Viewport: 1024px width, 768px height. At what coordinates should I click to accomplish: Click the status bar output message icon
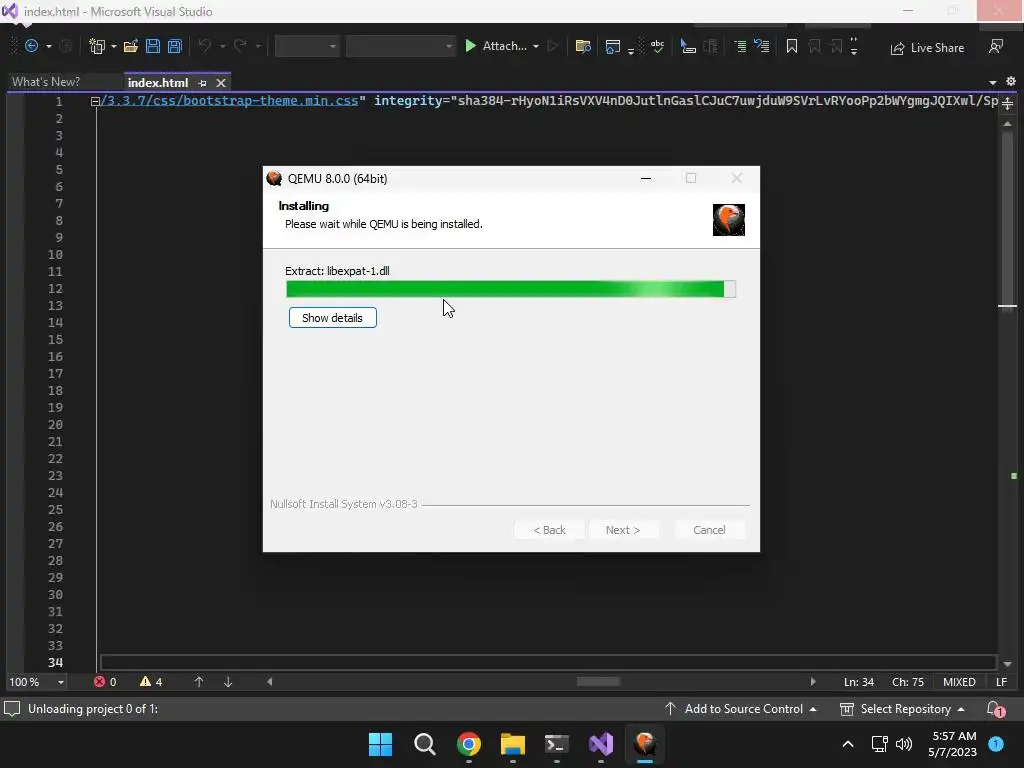[x=12, y=709]
